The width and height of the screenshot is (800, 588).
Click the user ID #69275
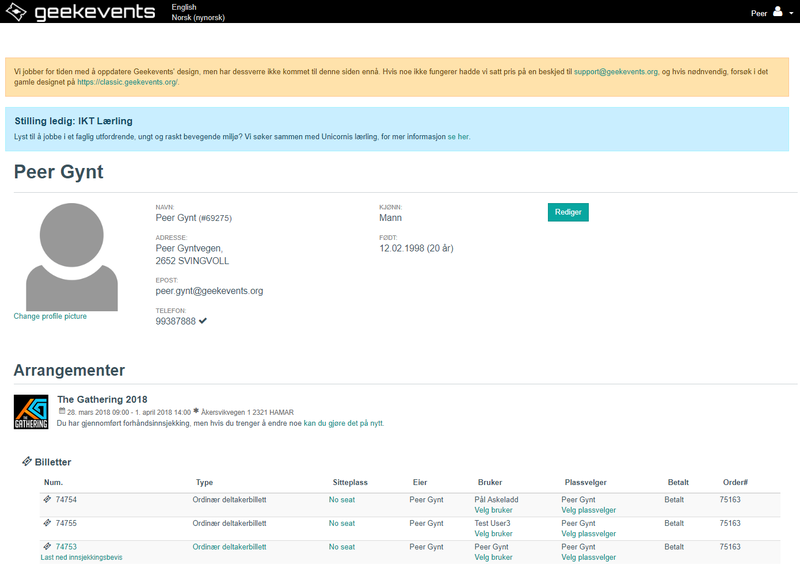click(x=215, y=218)
